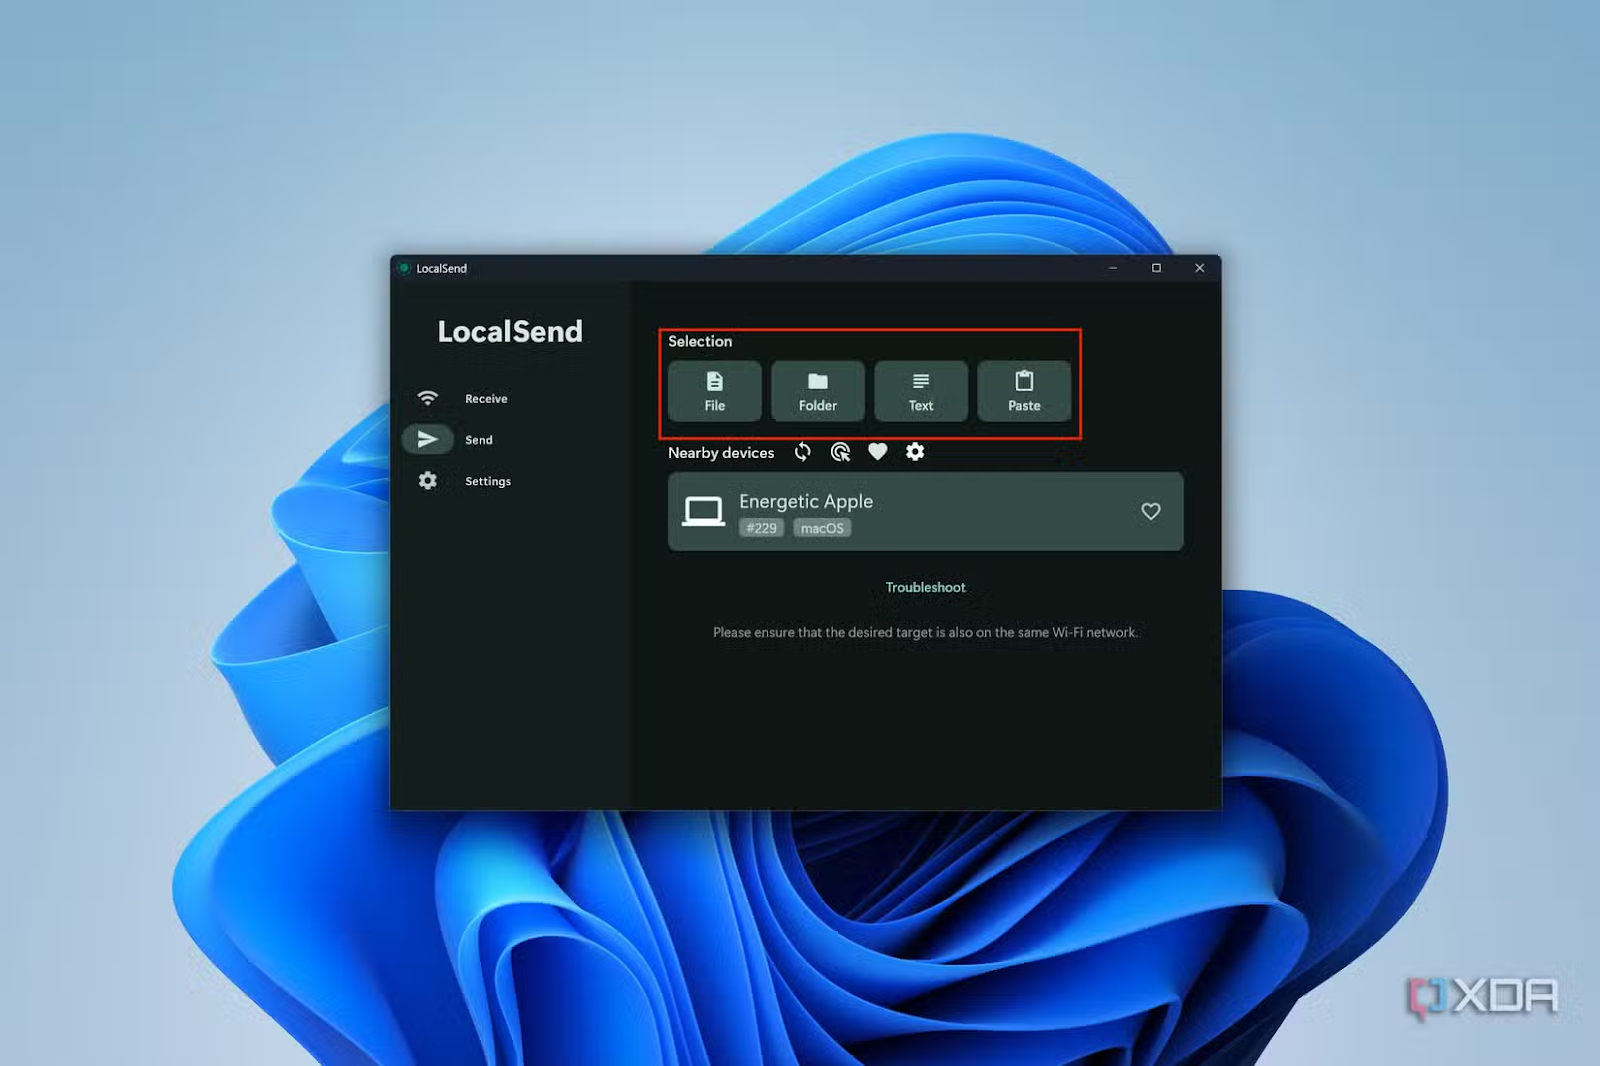
Task: Click the LocalSend logo title
Action: tap(510, 331)
